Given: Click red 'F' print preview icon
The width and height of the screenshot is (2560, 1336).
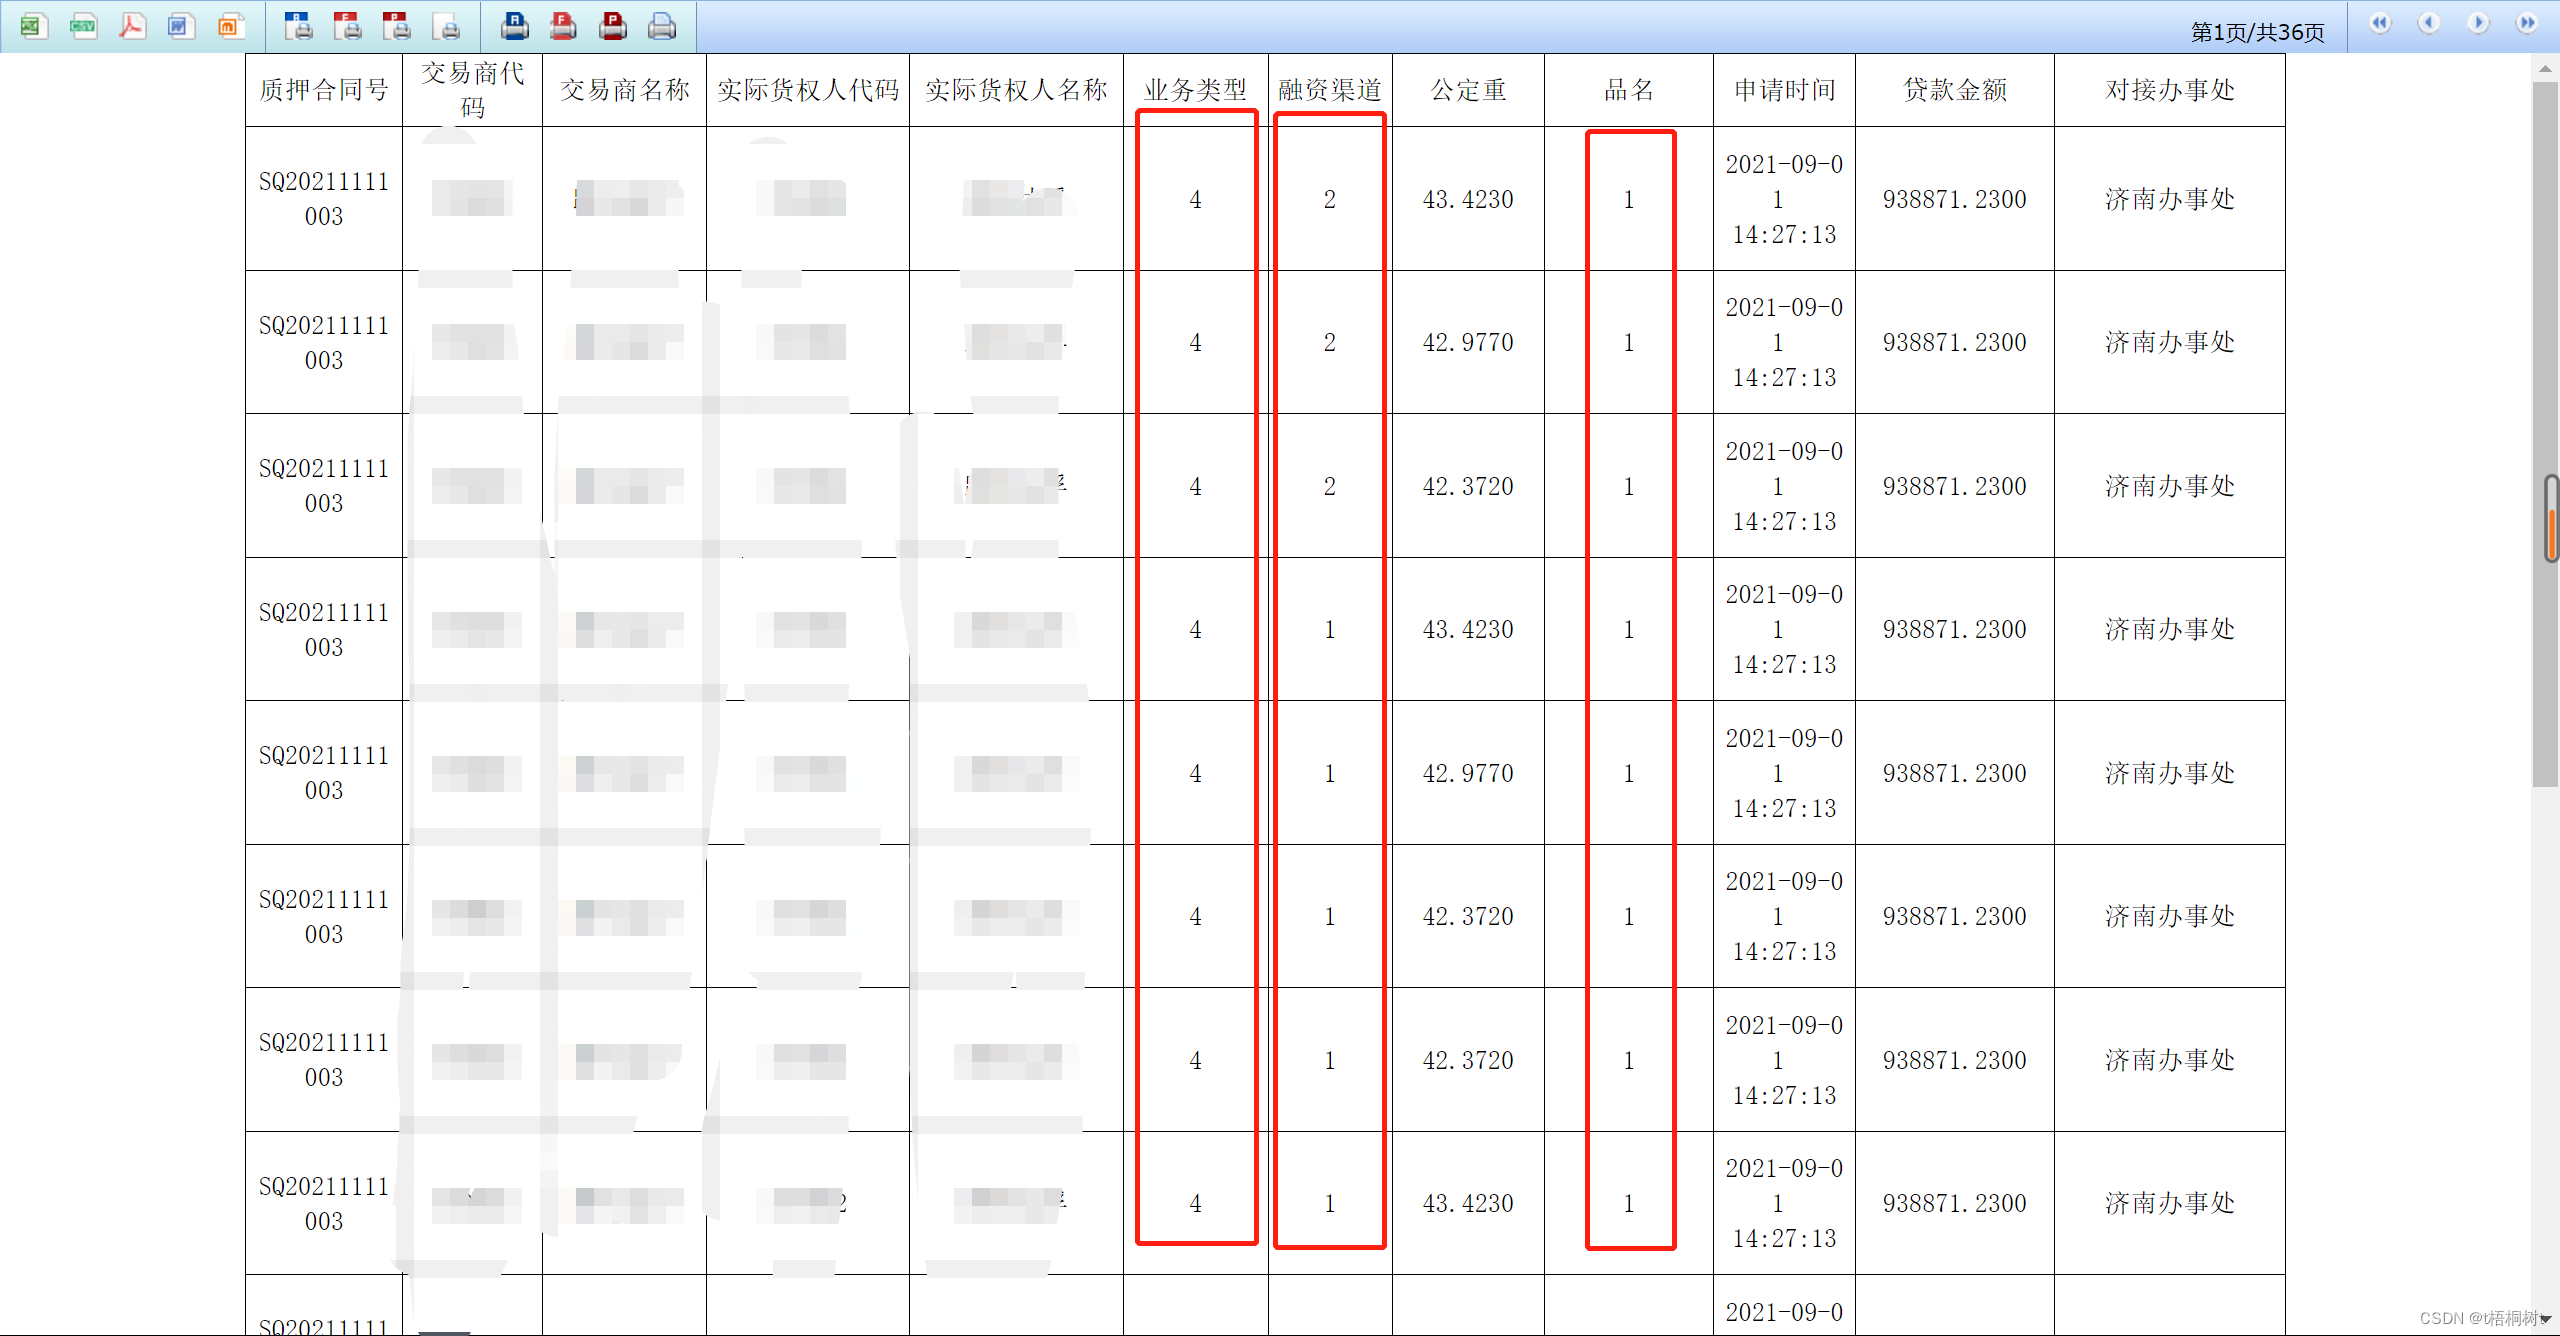Looking at the screenshot, I should (x=347, y=26).
